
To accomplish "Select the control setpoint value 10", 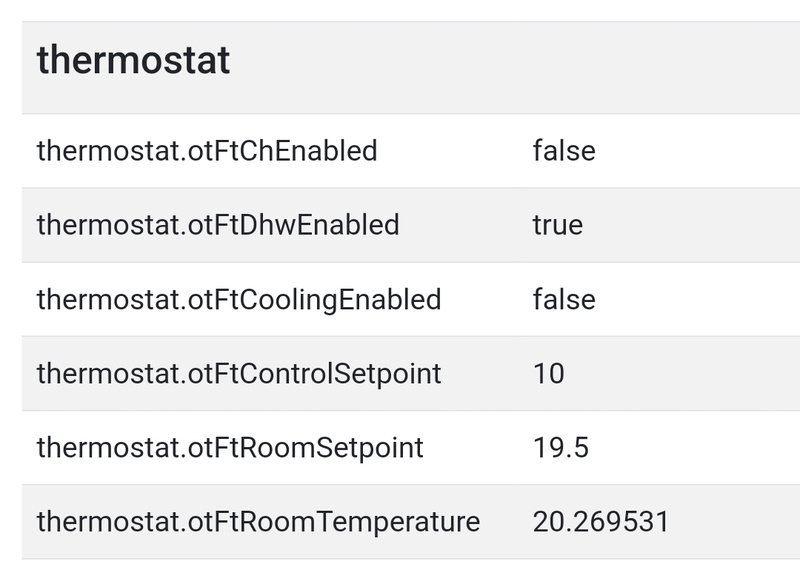I will (x=548, y=374).
